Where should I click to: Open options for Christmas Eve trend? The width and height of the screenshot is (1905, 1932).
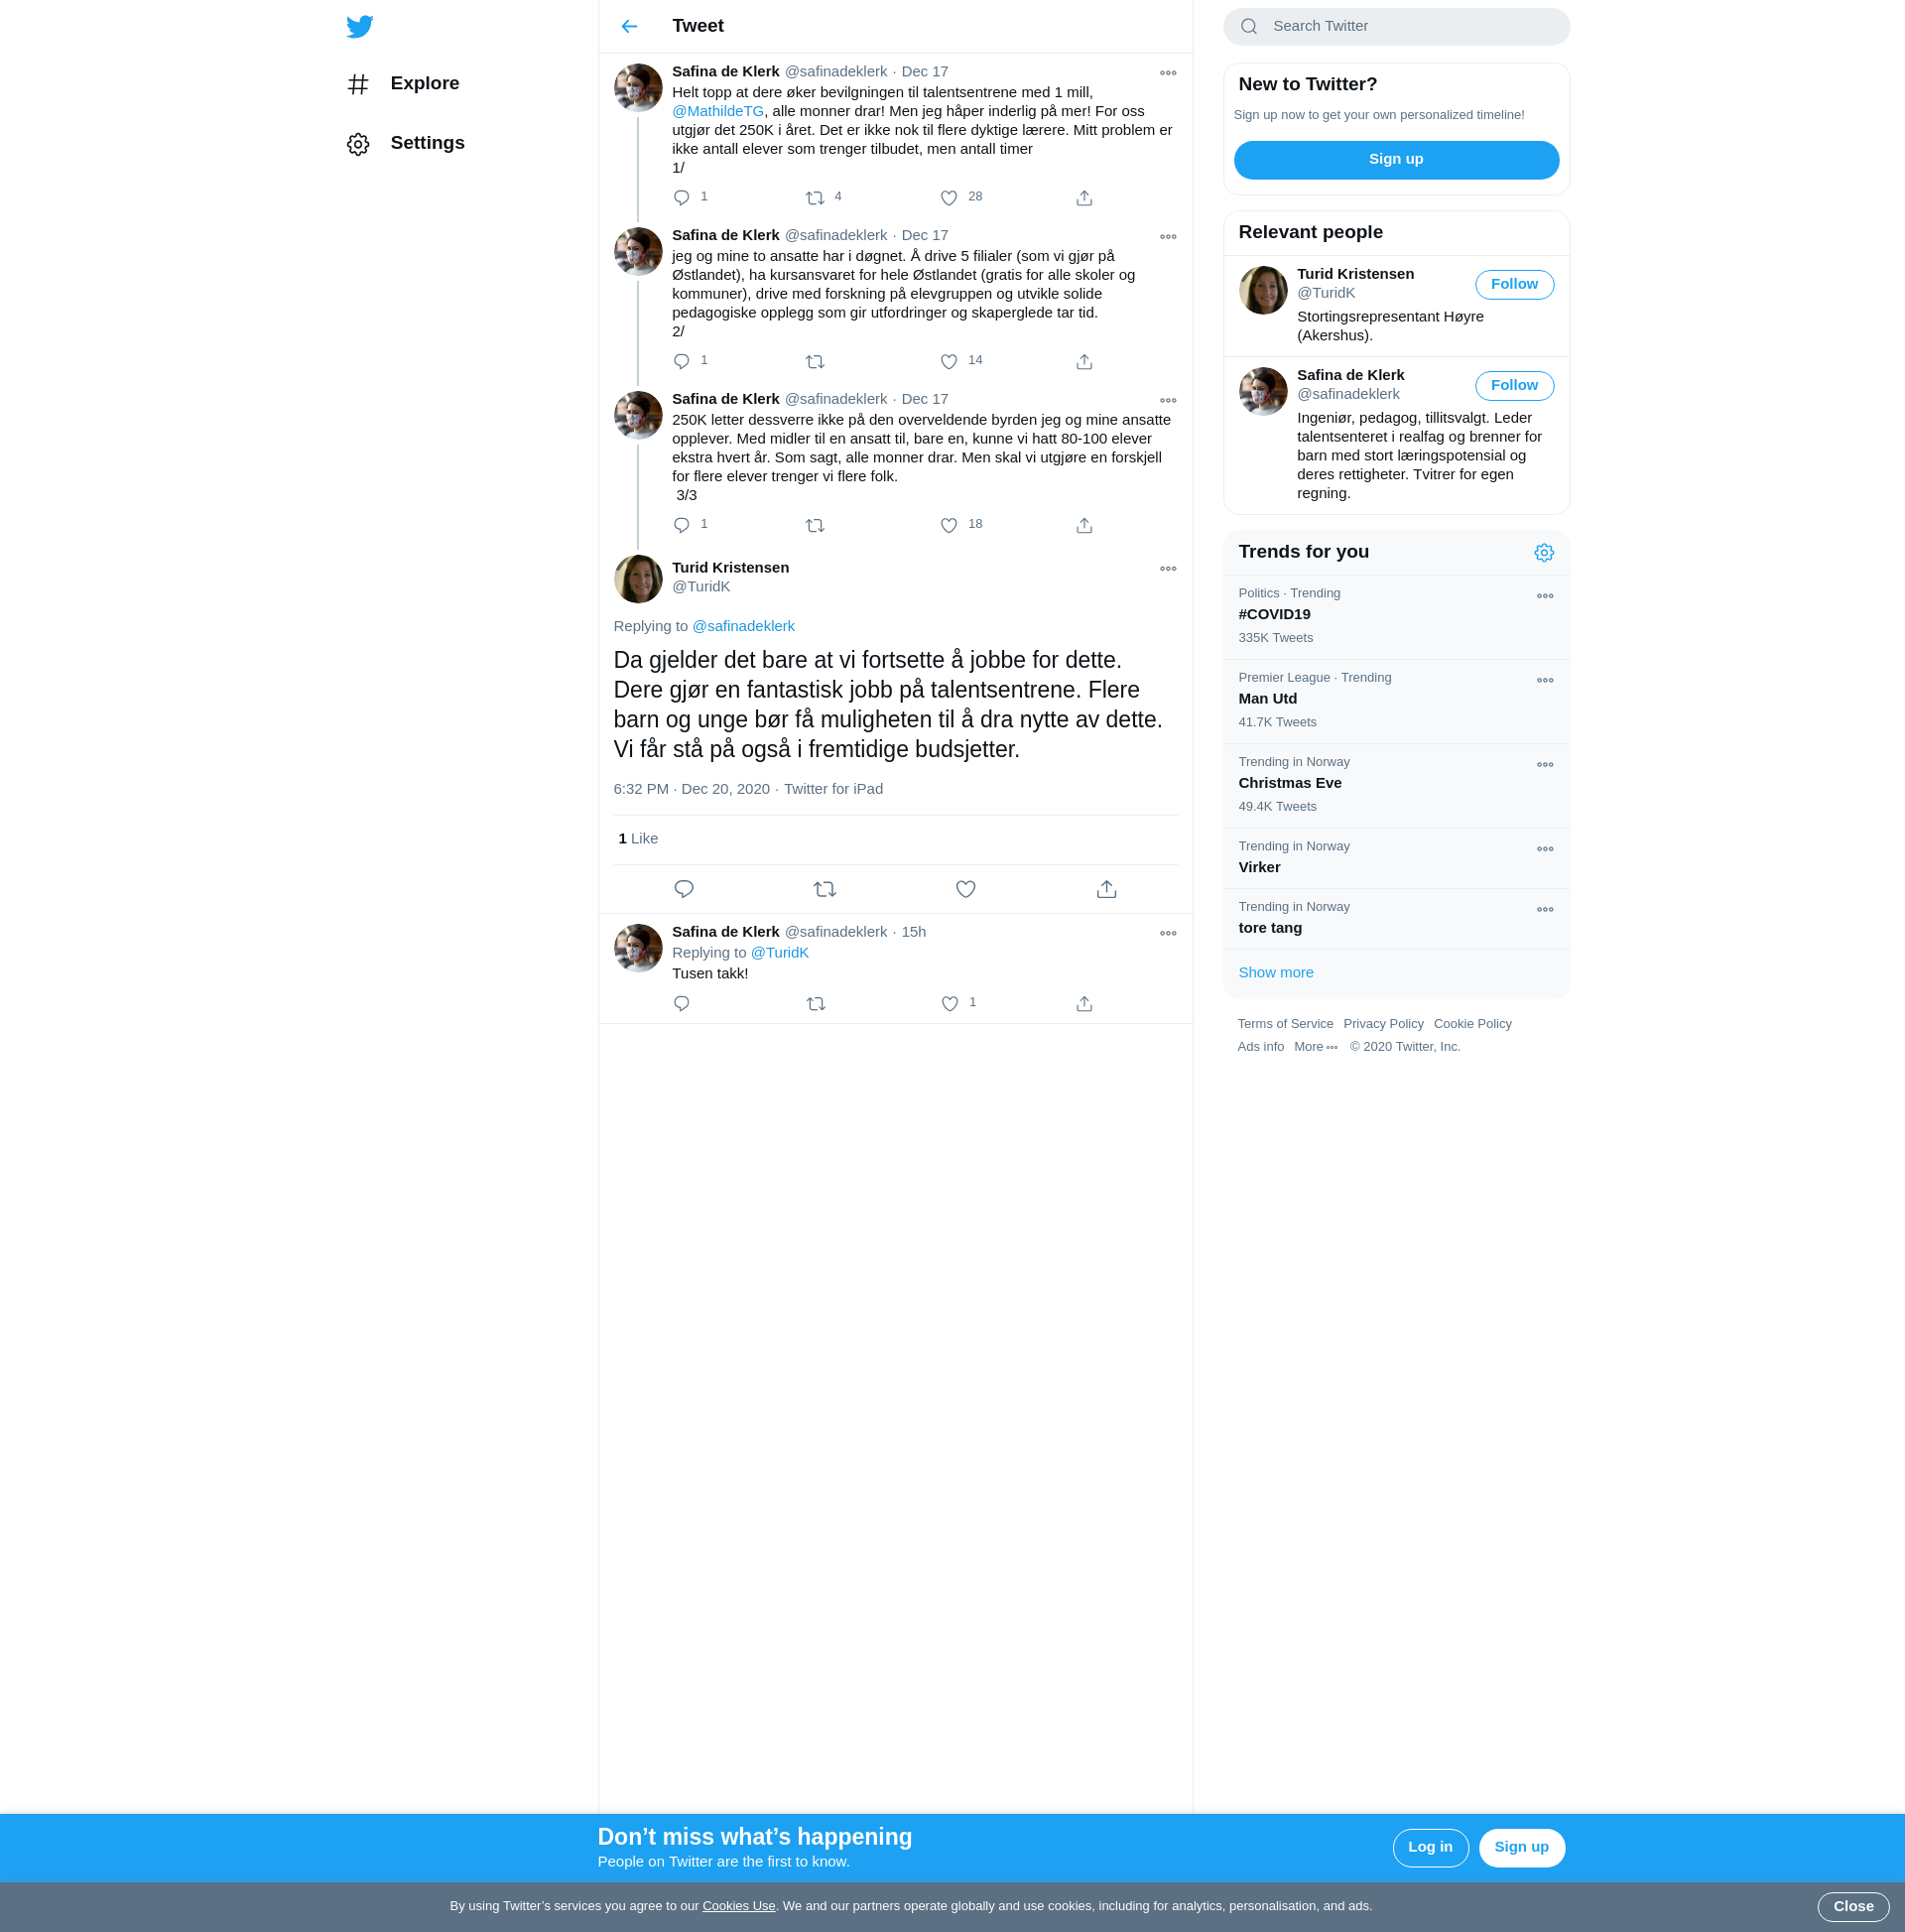point(1545,765)
